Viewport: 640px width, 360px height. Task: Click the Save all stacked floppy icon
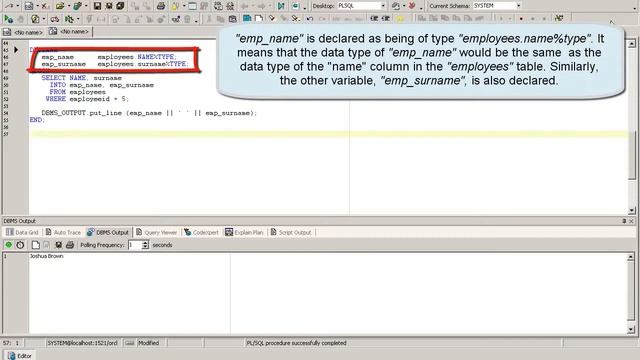[x=120, y=6]
